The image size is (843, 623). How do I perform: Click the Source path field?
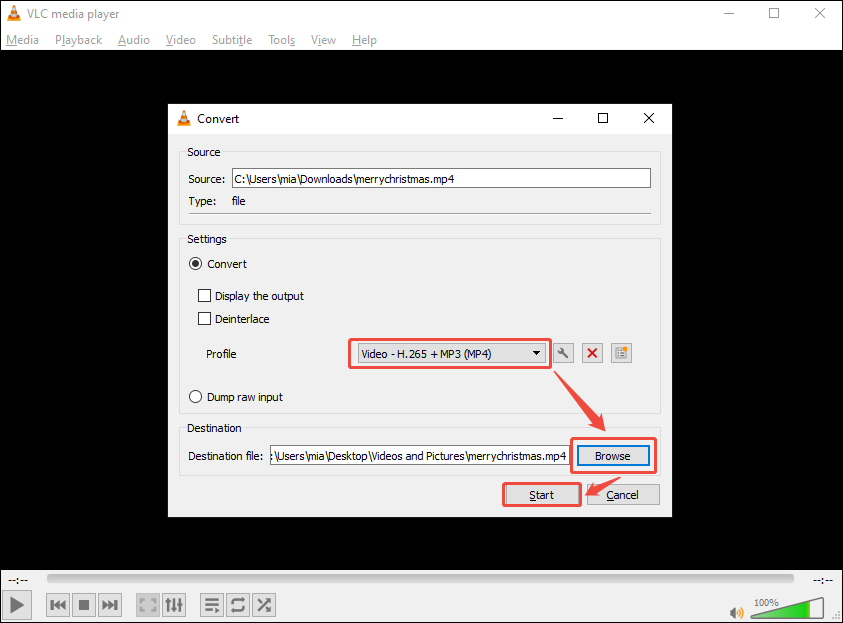point(441,178)
